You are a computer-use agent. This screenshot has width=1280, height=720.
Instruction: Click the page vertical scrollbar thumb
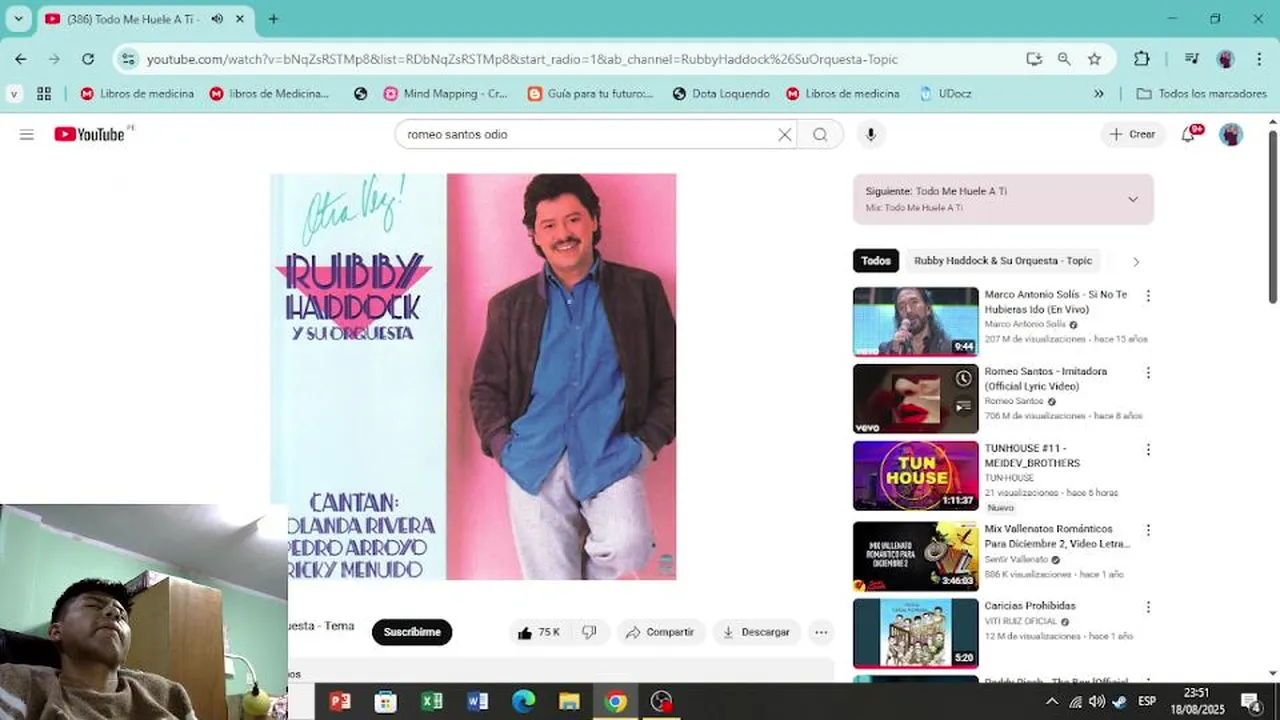click(1273, 215)
